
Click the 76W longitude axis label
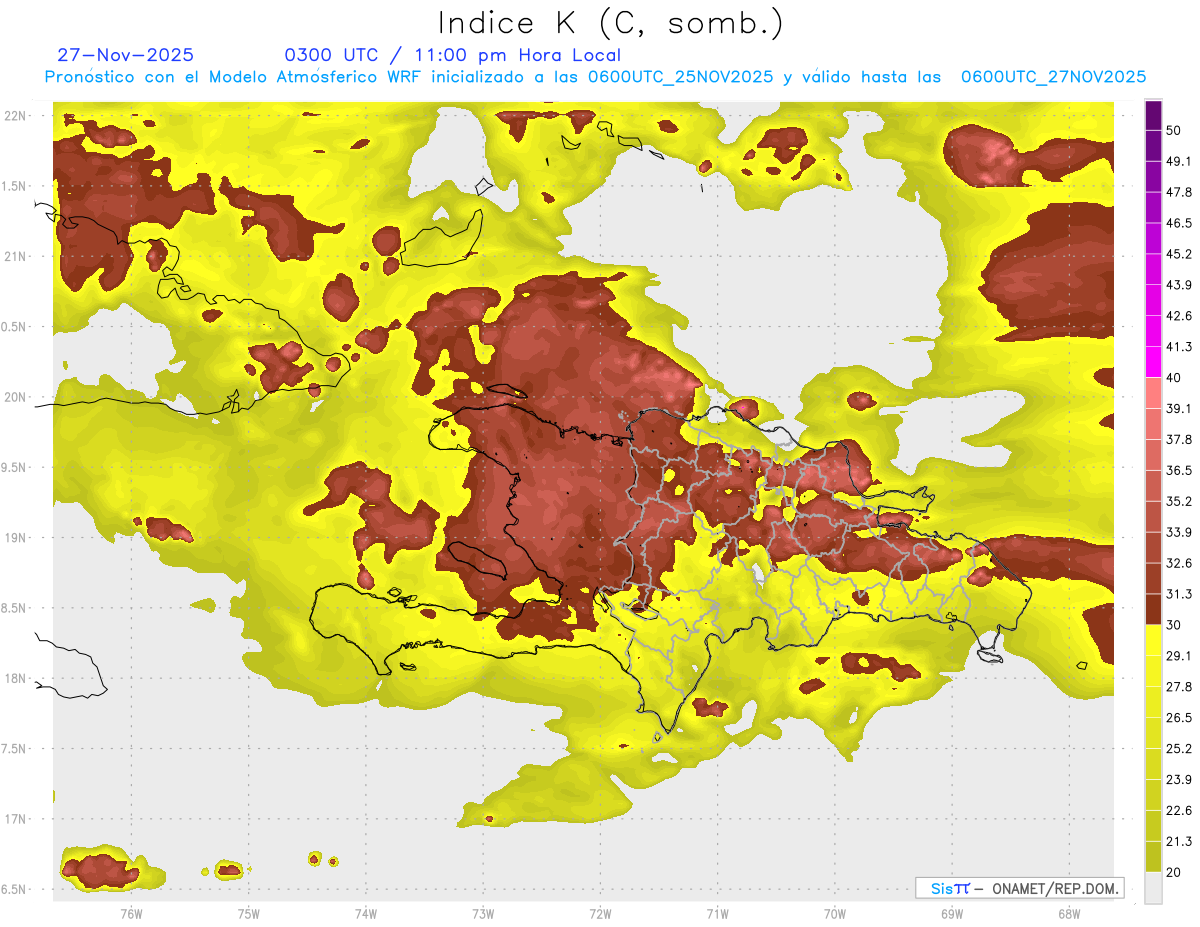[131, 914]
